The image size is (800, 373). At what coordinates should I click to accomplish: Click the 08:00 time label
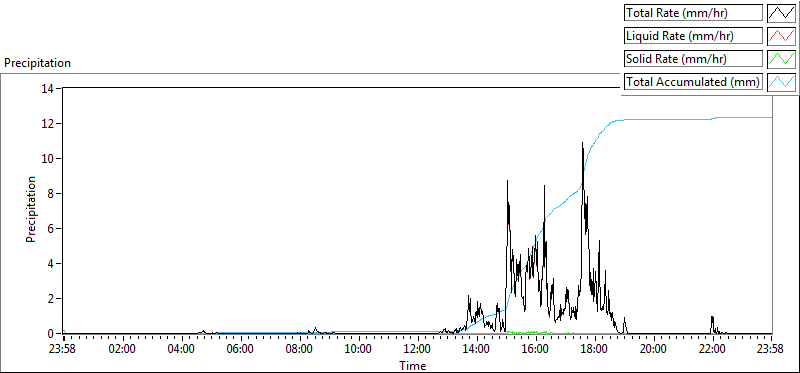[299, 350]
